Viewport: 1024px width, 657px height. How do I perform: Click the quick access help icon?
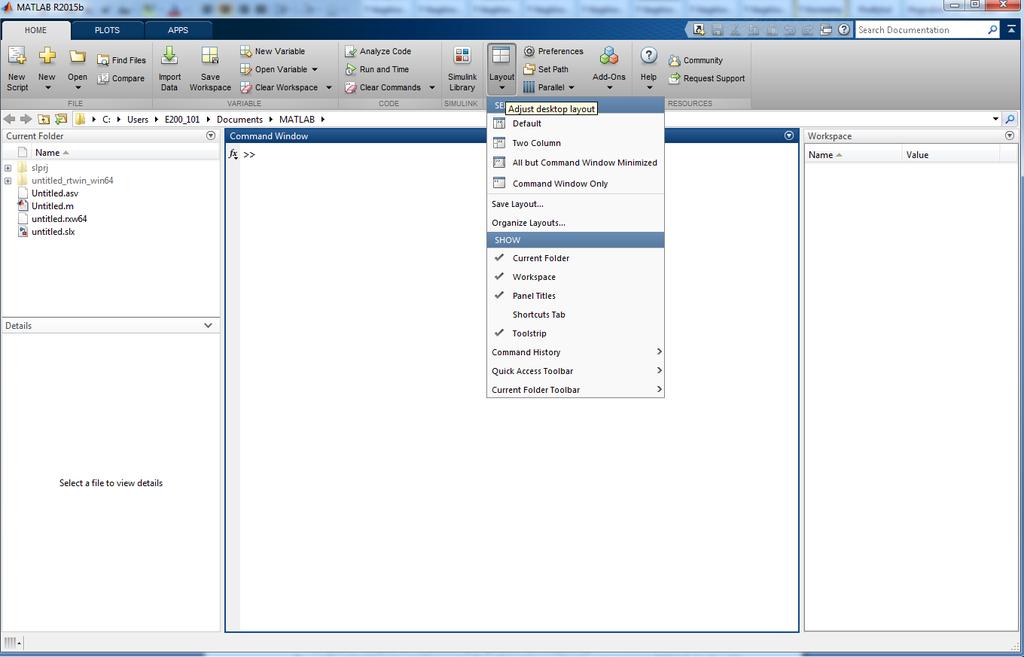[844, 30]
